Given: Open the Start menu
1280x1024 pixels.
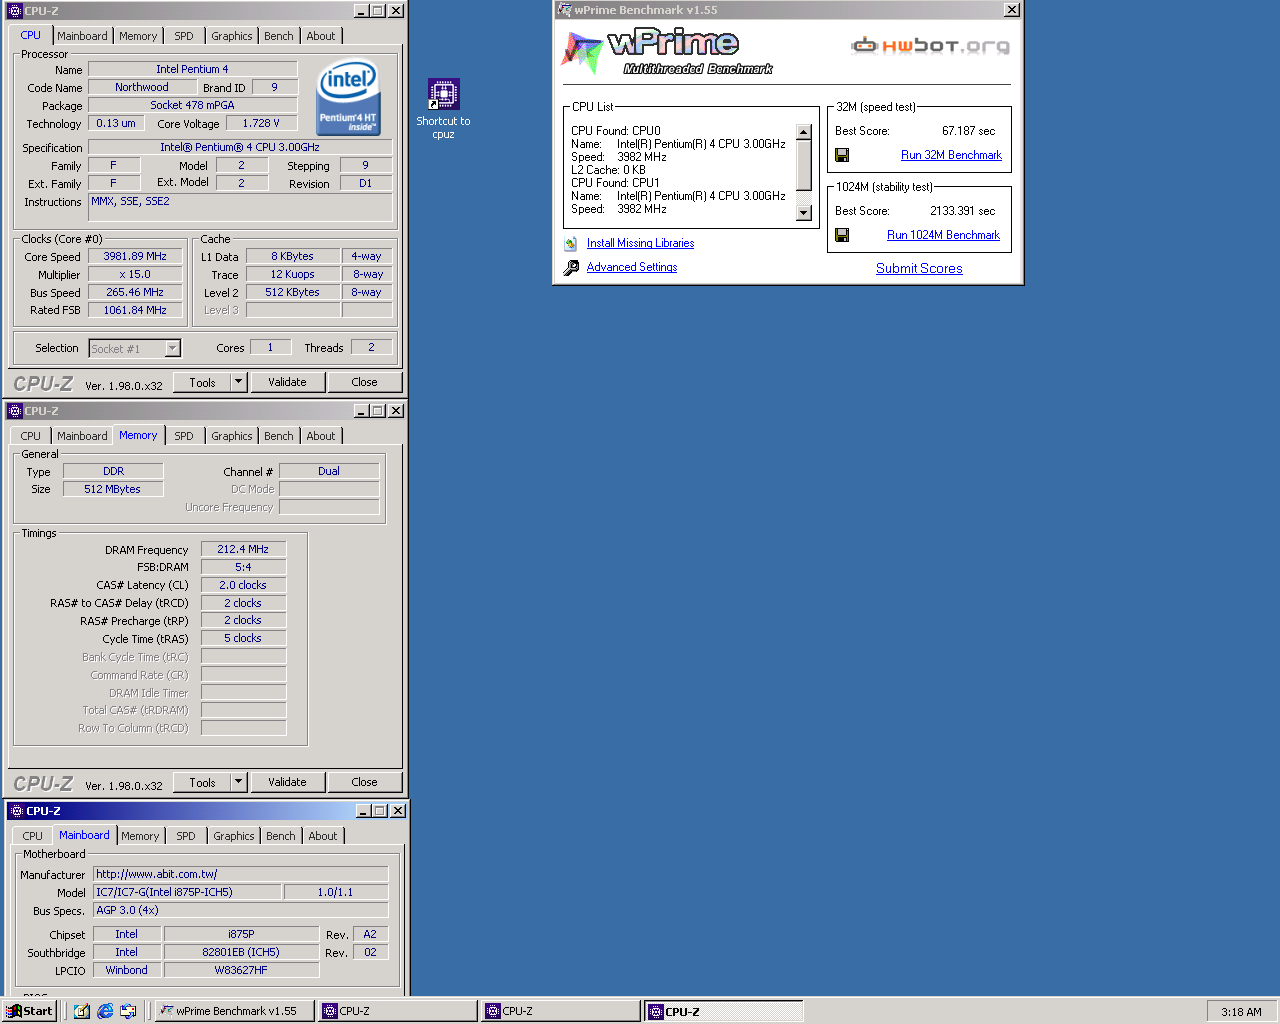Looking at the screenshot, I should pos(29,1011).
